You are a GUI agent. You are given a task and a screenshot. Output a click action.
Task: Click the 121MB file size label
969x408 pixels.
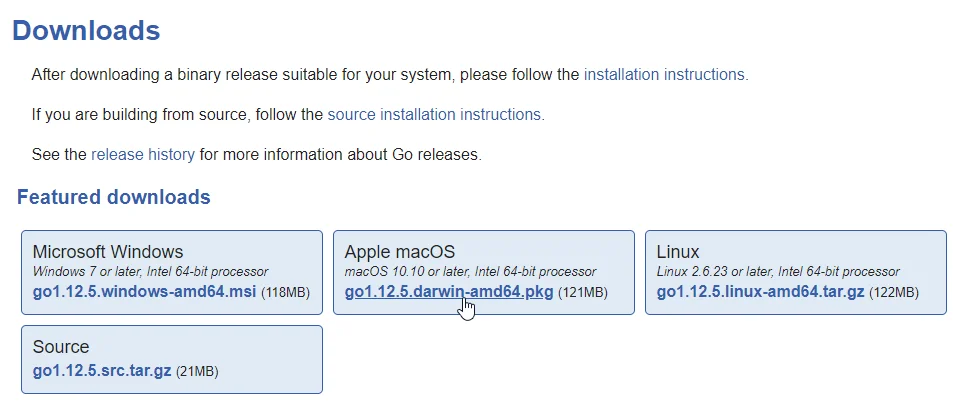pos(583,292)
